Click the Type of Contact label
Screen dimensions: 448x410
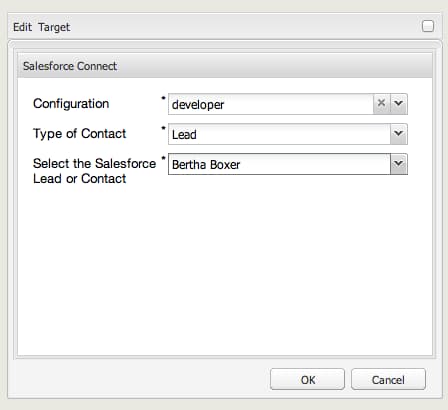tap(79, 134)
